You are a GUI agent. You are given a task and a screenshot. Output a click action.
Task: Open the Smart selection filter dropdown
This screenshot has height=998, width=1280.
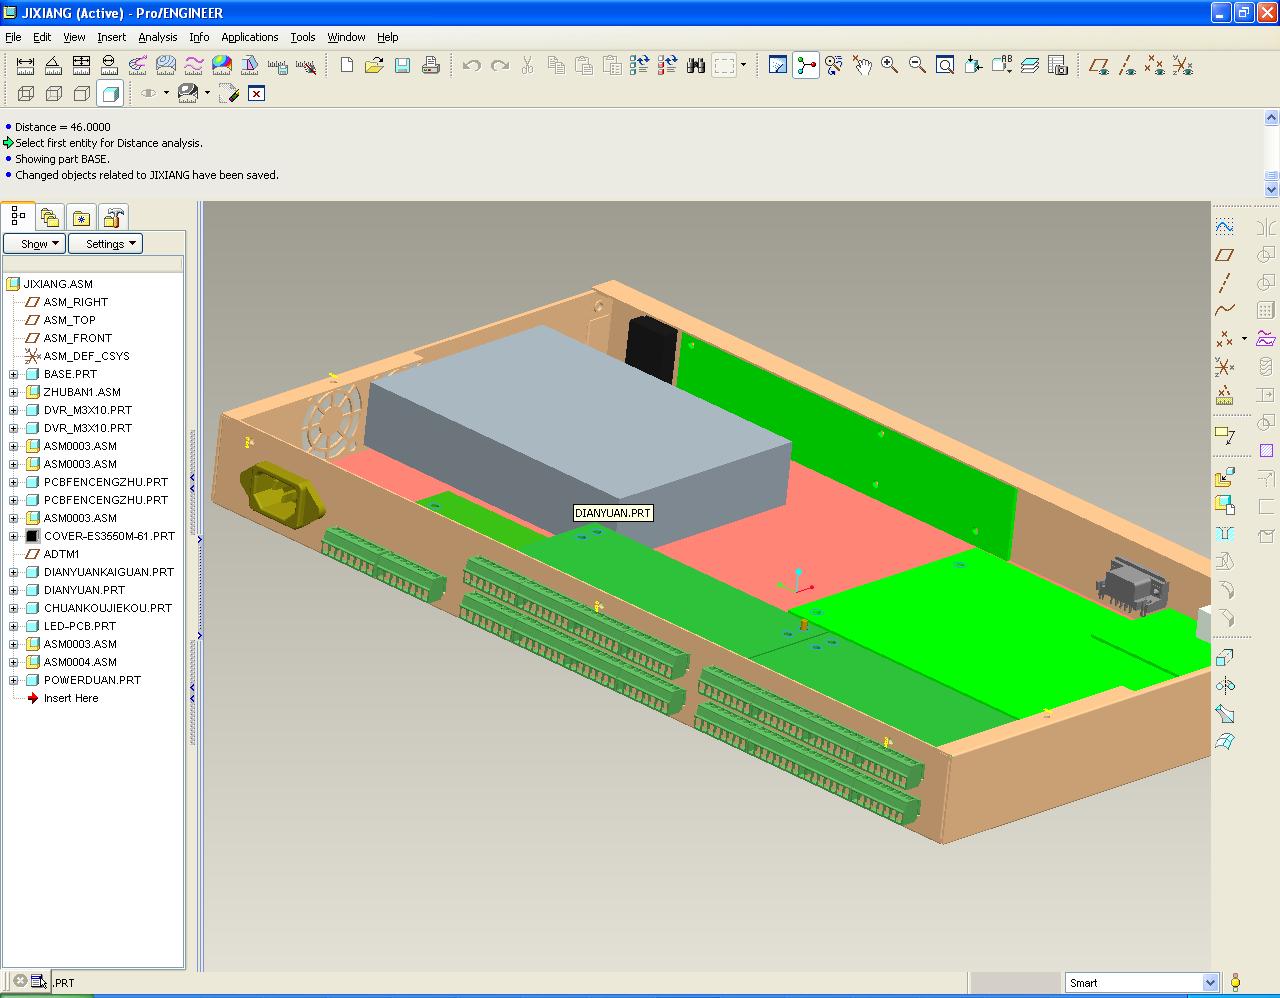point(1210,983)
